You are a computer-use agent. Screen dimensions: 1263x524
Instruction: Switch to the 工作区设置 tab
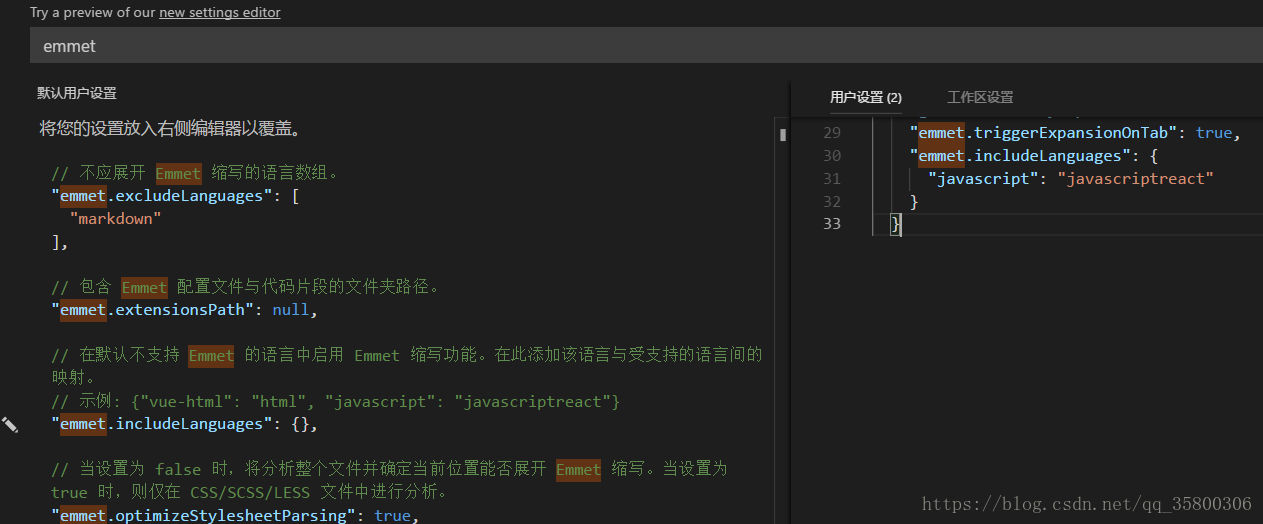coord(980,97)
